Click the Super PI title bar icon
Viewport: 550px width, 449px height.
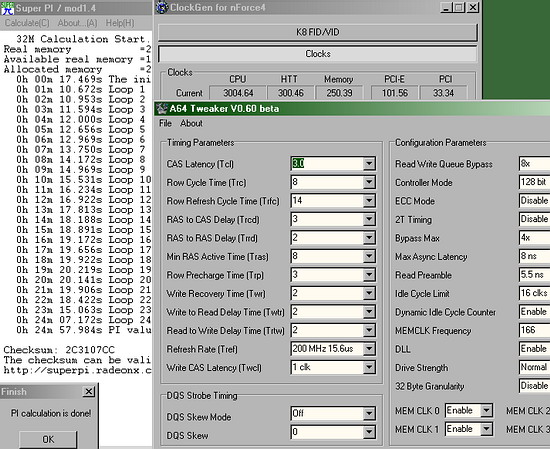(x=7, y=8)
